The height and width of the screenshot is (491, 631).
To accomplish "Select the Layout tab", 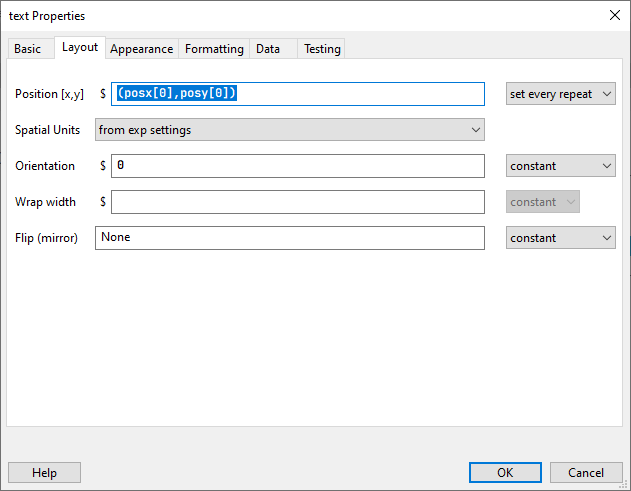I will click(80, 47).
